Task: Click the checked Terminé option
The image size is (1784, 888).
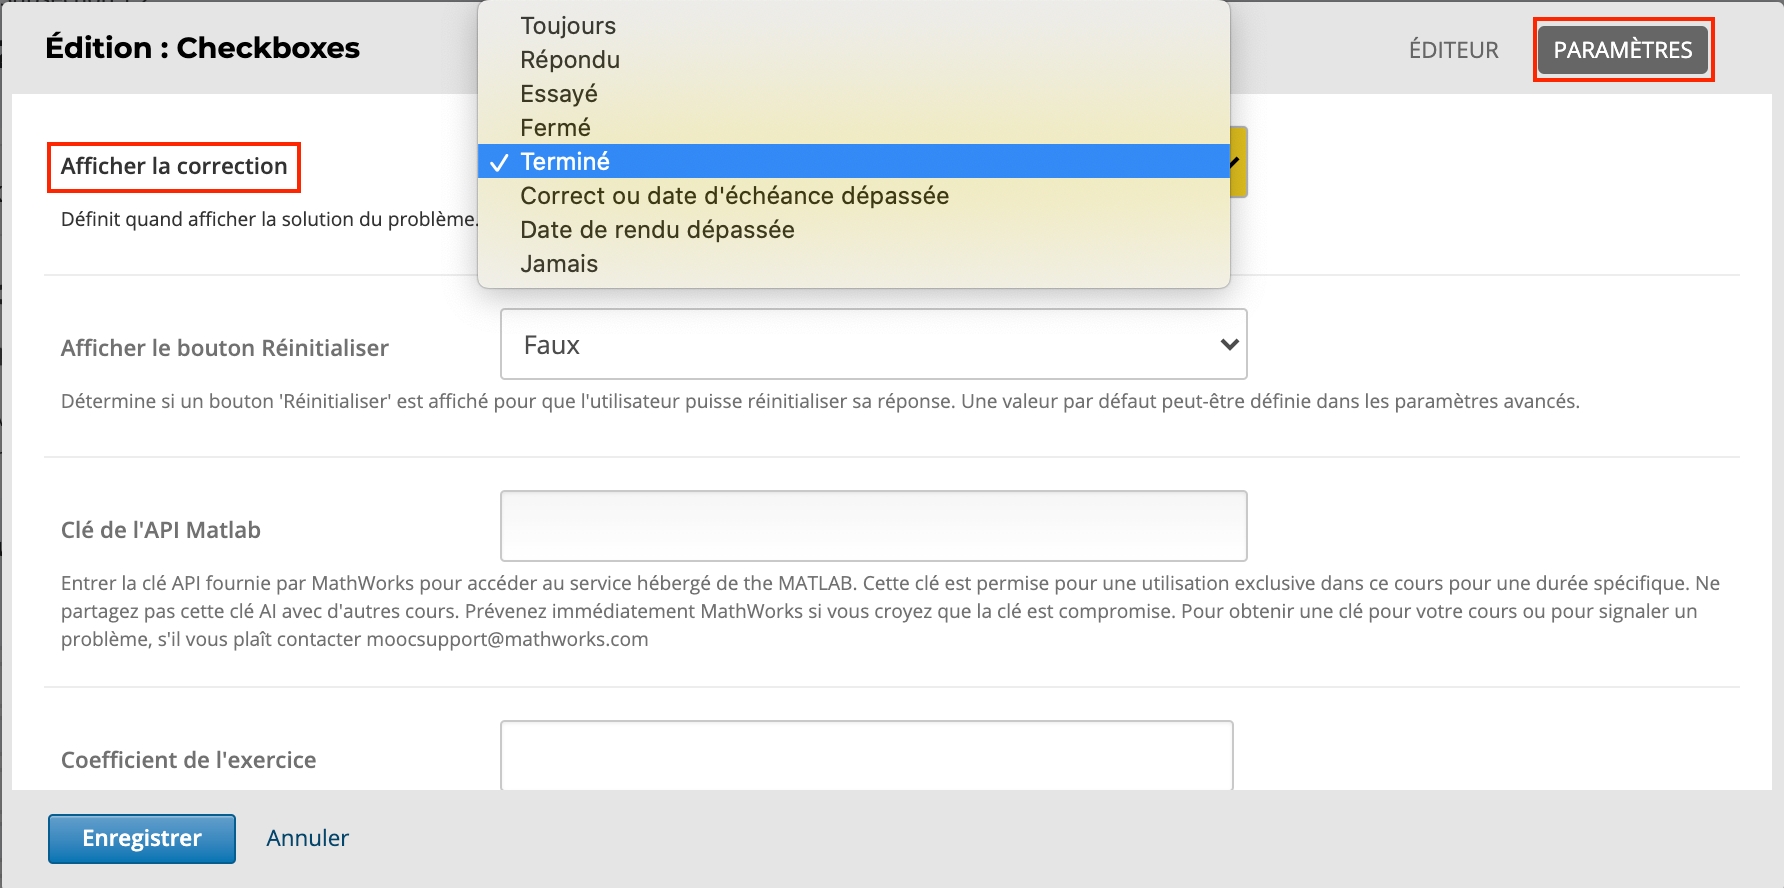Action: click(565, 162)
